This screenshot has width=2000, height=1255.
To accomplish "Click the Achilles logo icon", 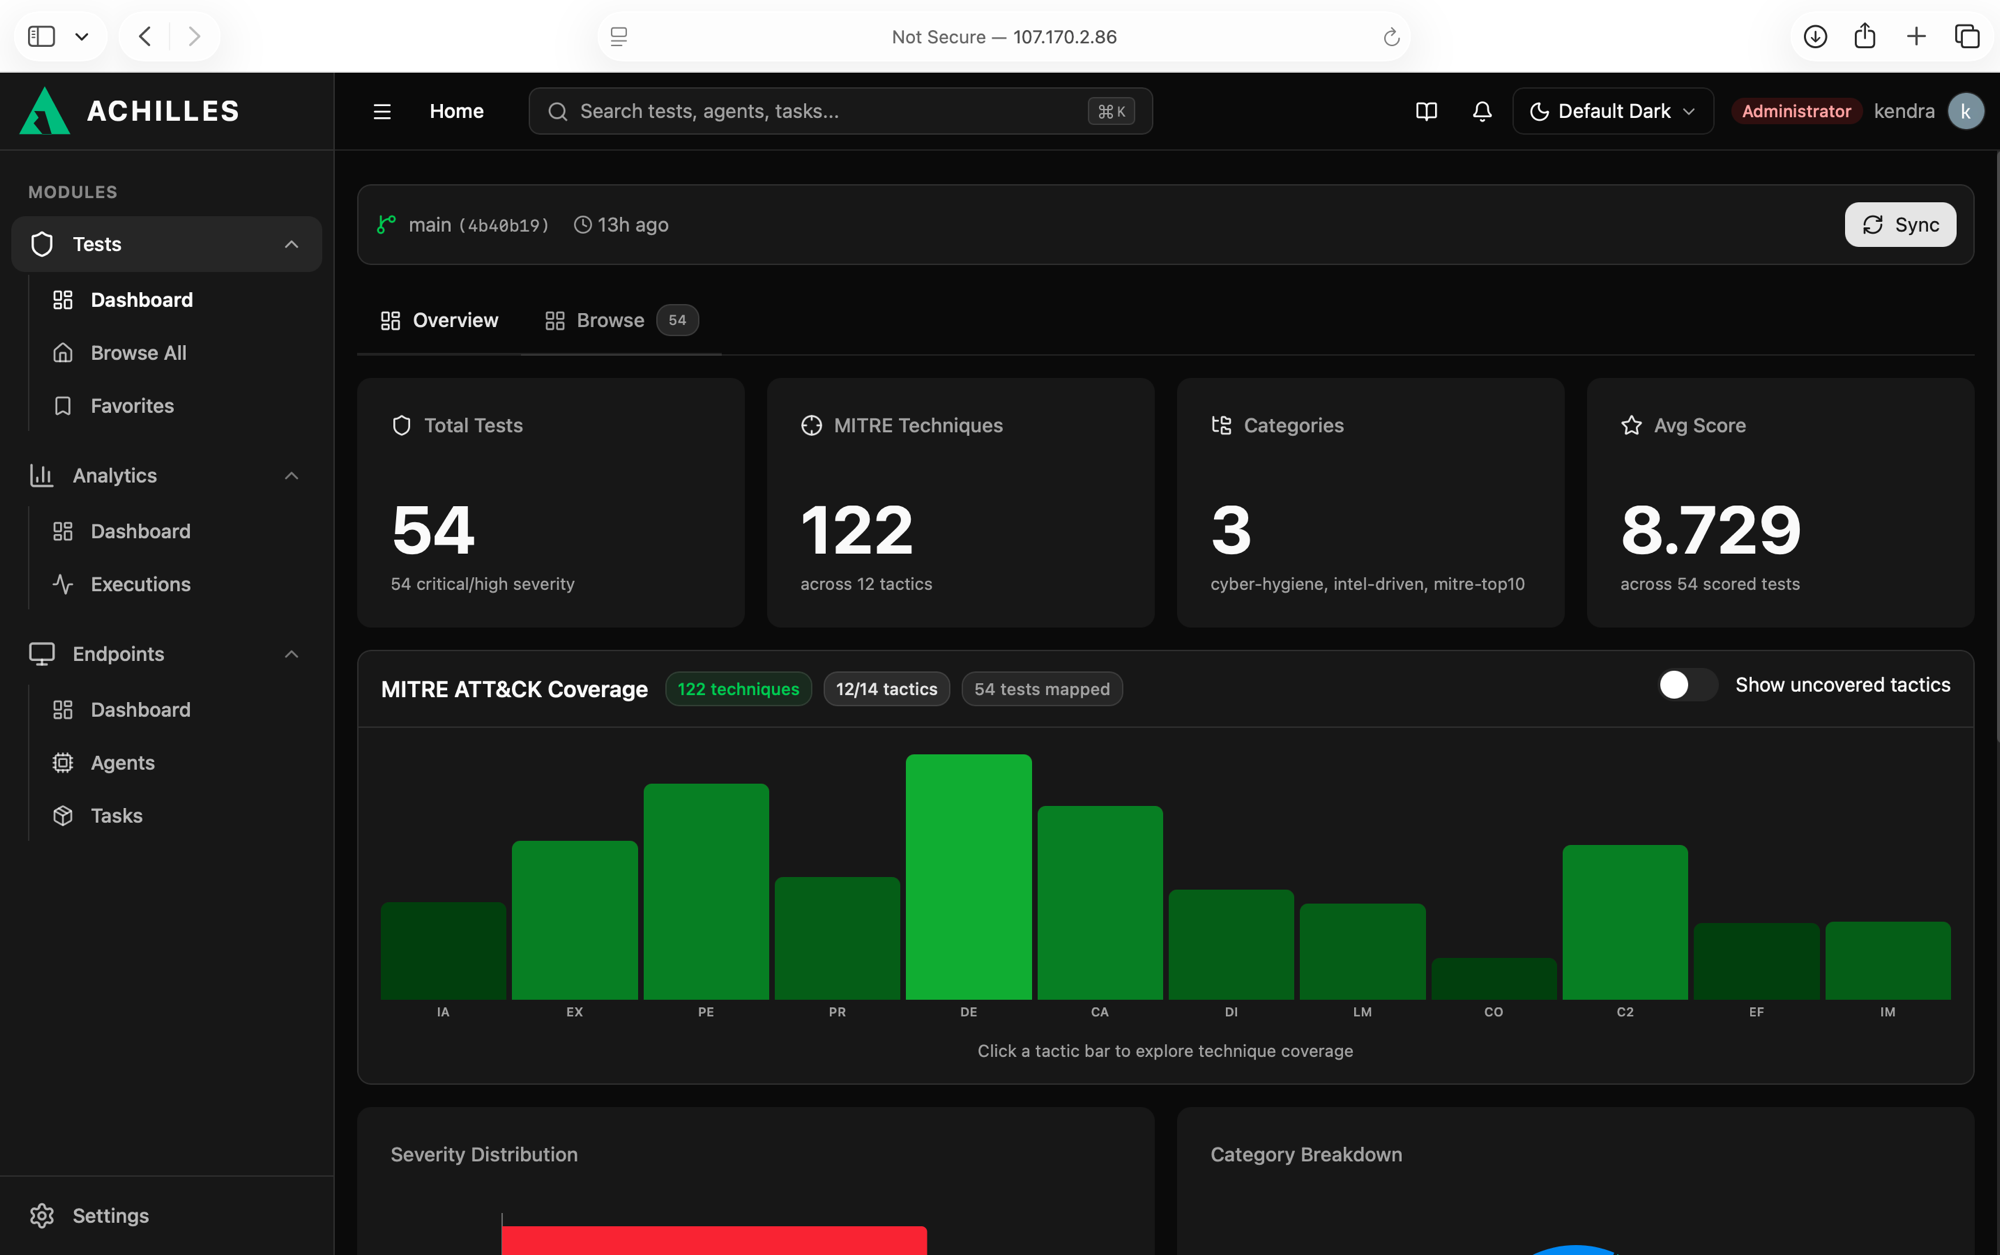I will click(x=45, y=110).
